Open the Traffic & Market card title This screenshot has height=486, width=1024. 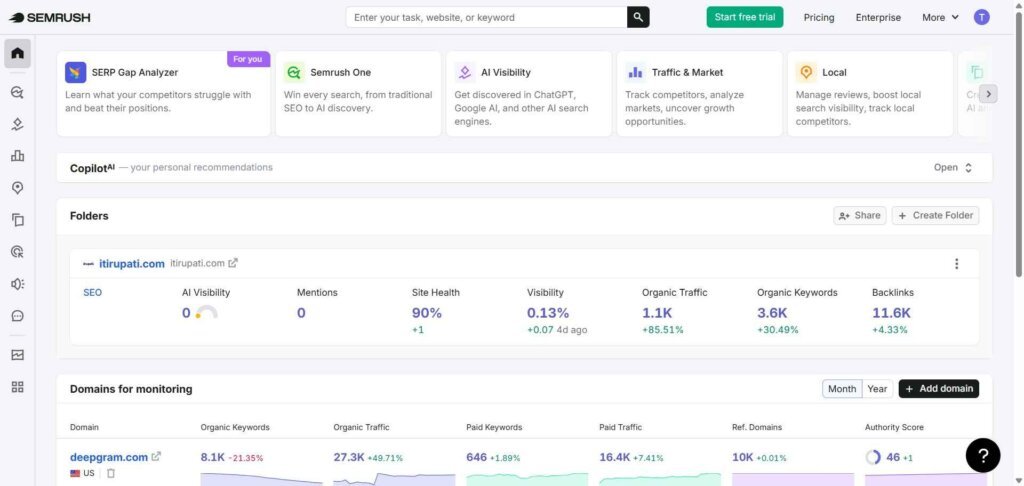pos(687,73)
